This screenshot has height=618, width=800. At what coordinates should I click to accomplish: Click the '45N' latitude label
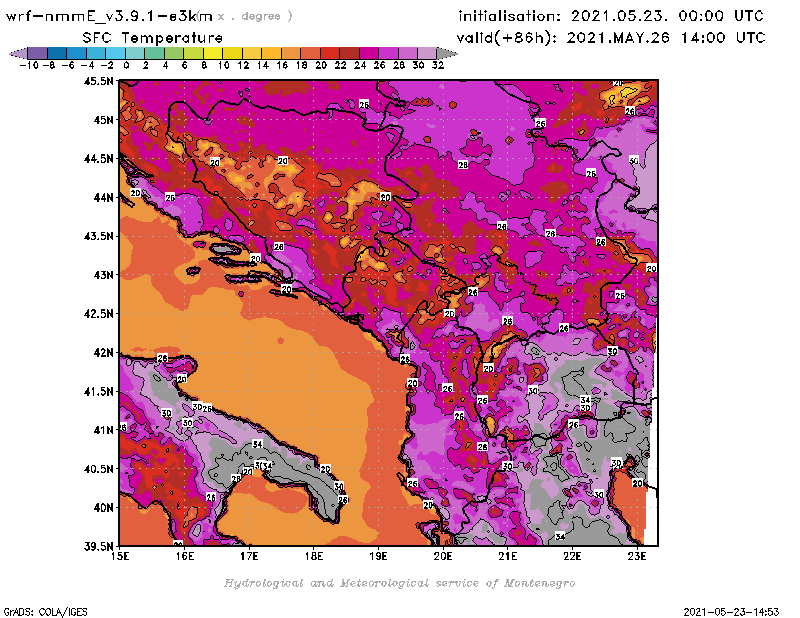[x=103, y=120]
